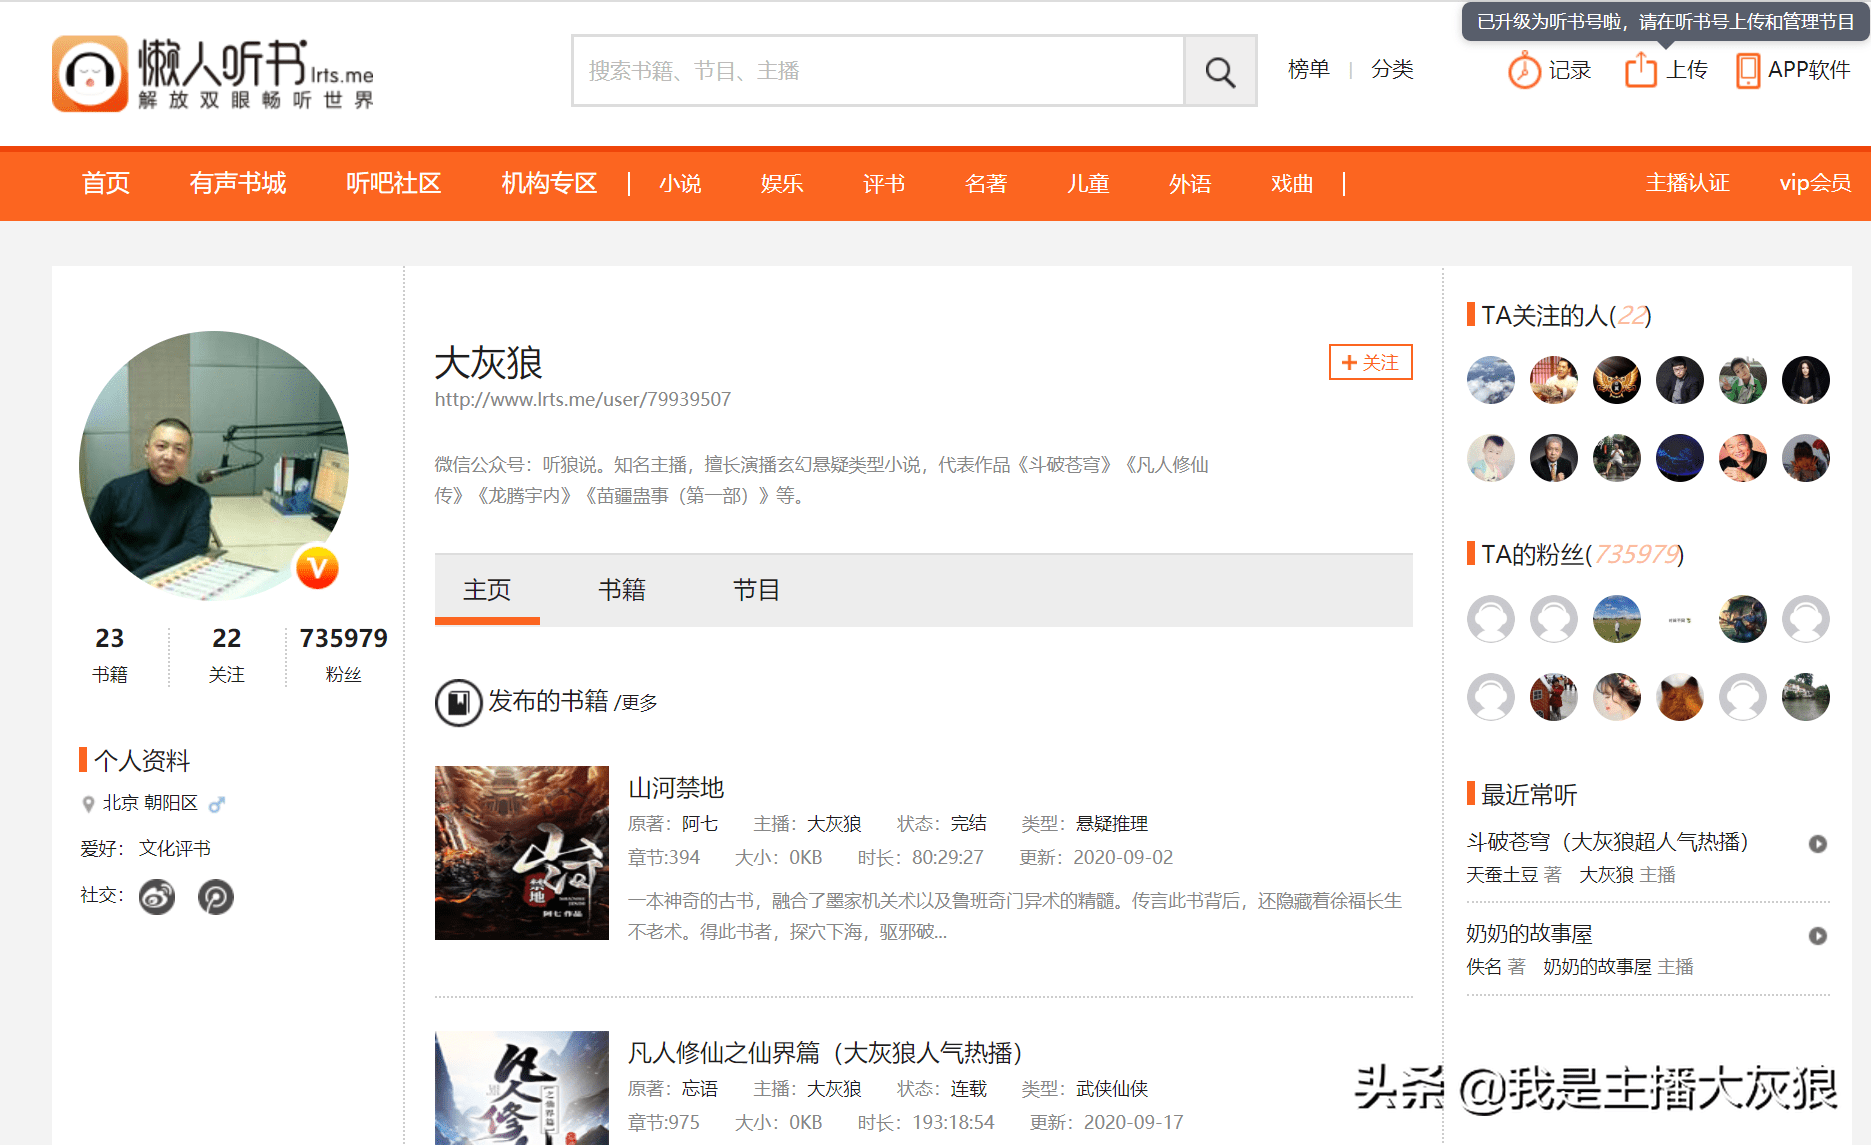This screenshot has height=1145, width=1871.
Task: Open 听吧社区 in navigation bar
Action: [x=394, y=183]
